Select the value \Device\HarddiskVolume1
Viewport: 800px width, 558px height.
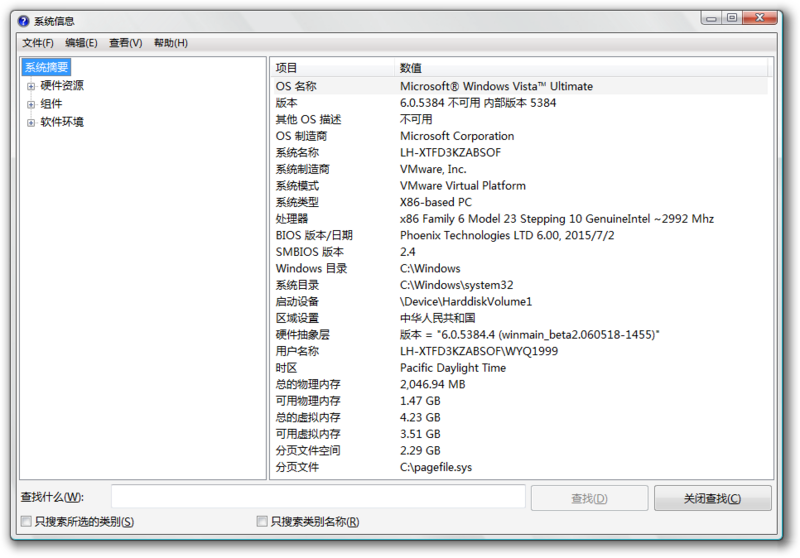coord(465,301)
